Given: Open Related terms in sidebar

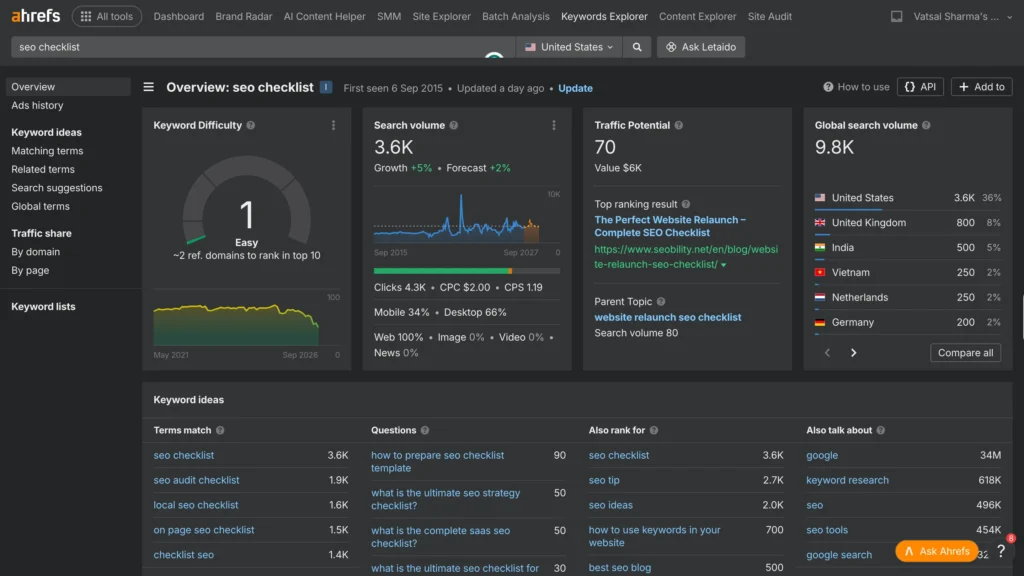Looking at the screenshot, I should point(42,169).
